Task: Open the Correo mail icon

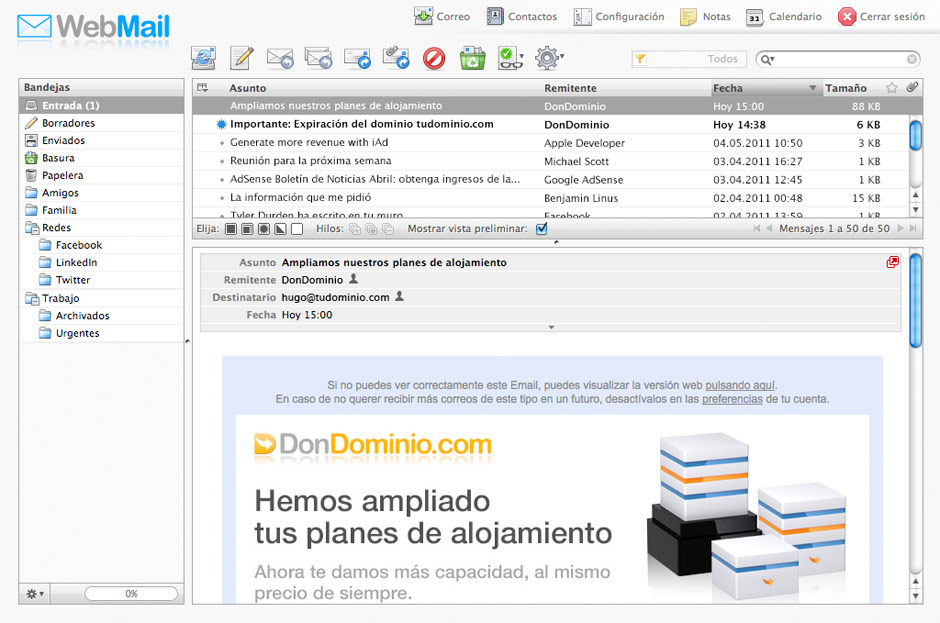Action: coord(423,16)
